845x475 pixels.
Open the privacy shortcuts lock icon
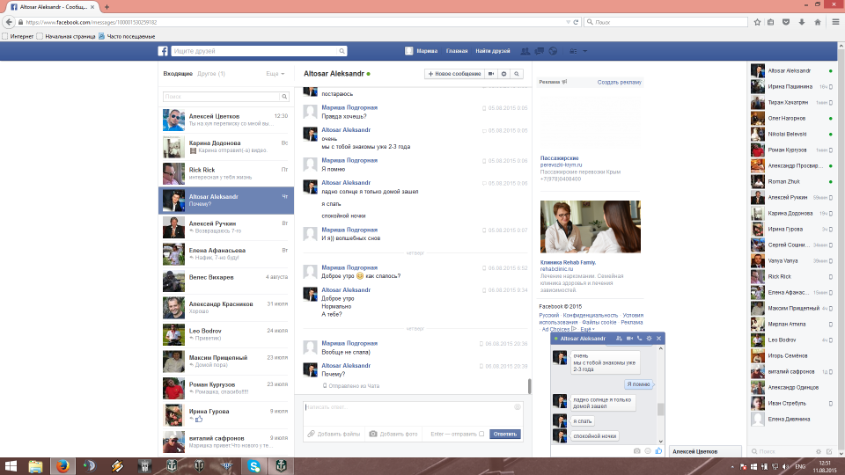coord(573,51)
